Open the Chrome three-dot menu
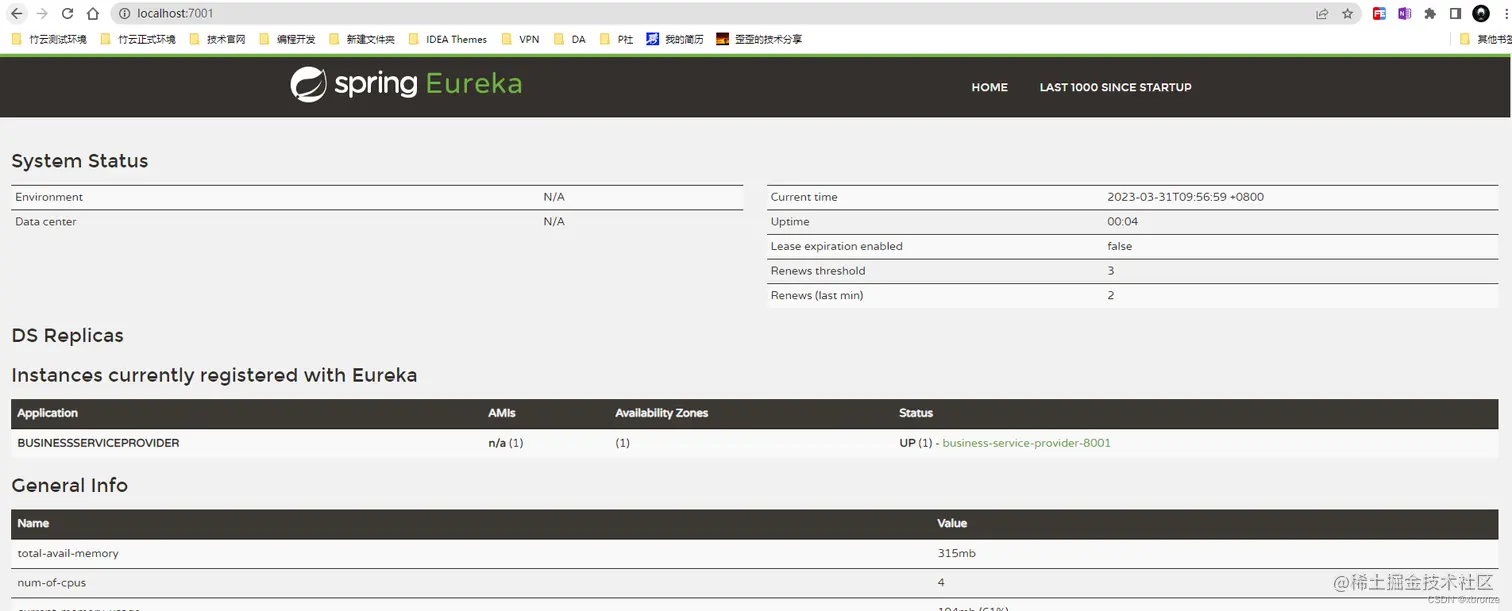Screen dimensions: 1512x611 [1505, 14]
